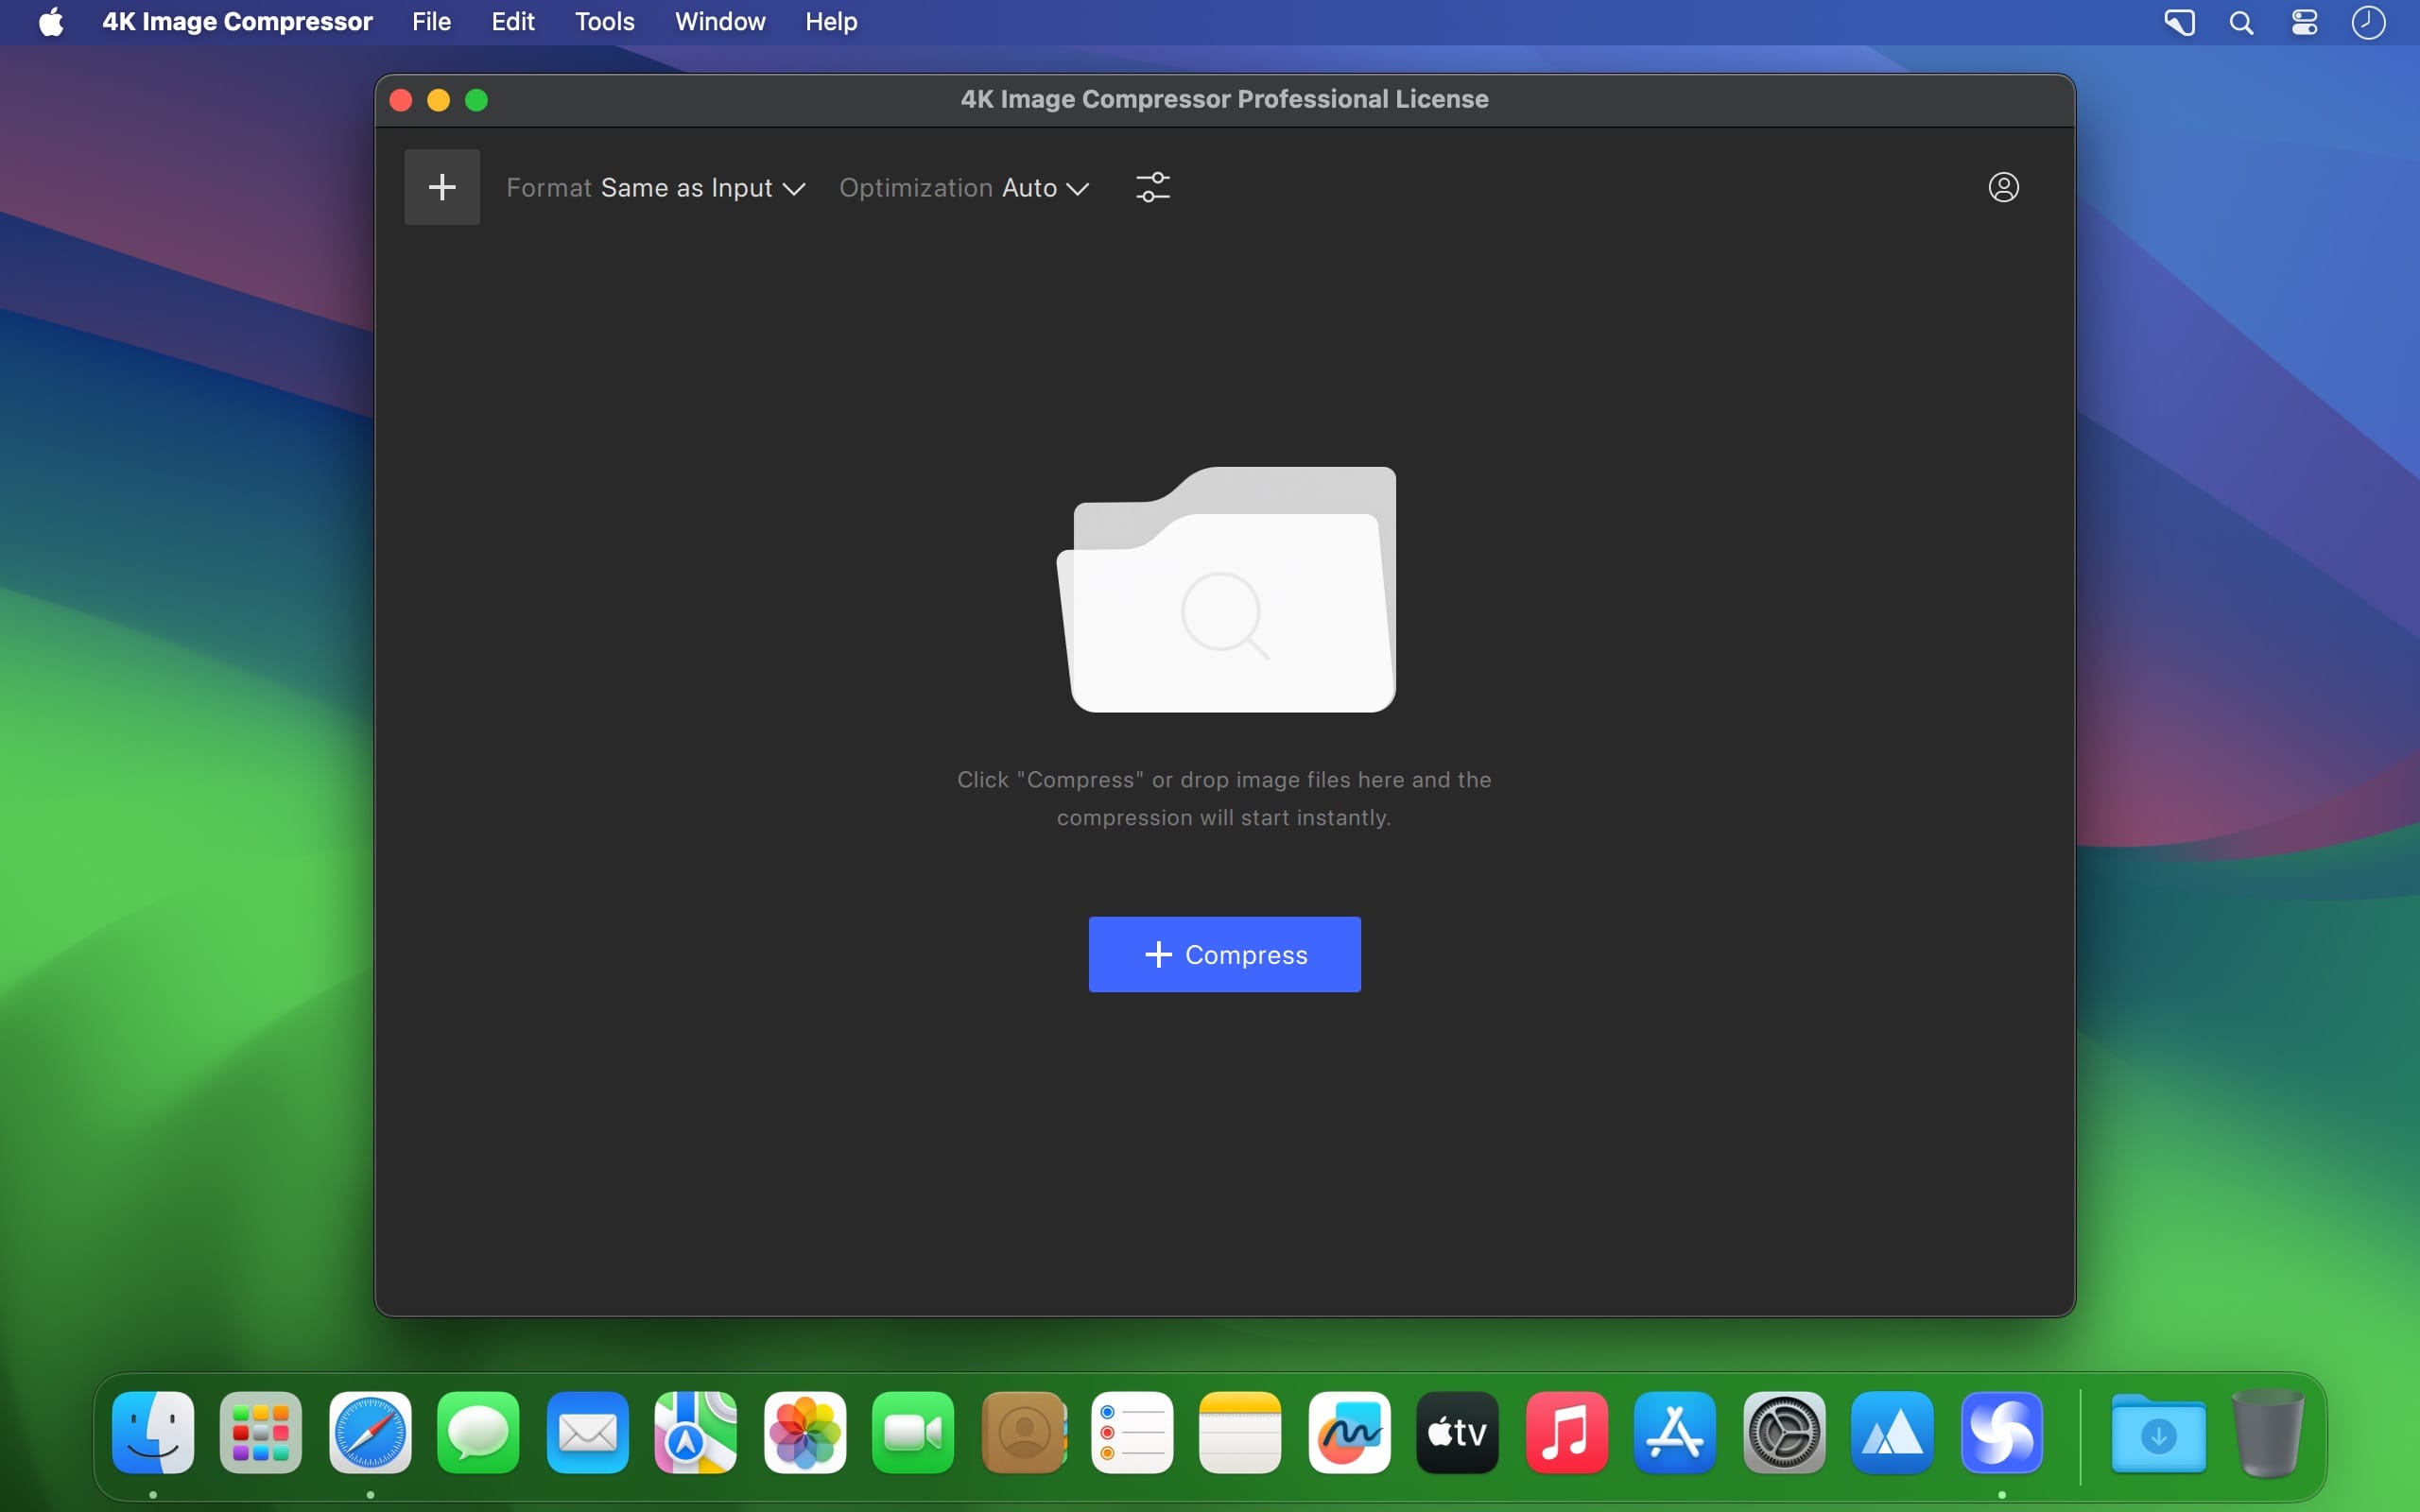The image size is (2420, 1512).
Task: Open the 4K Image Compressor app menu
Action: 237,22
